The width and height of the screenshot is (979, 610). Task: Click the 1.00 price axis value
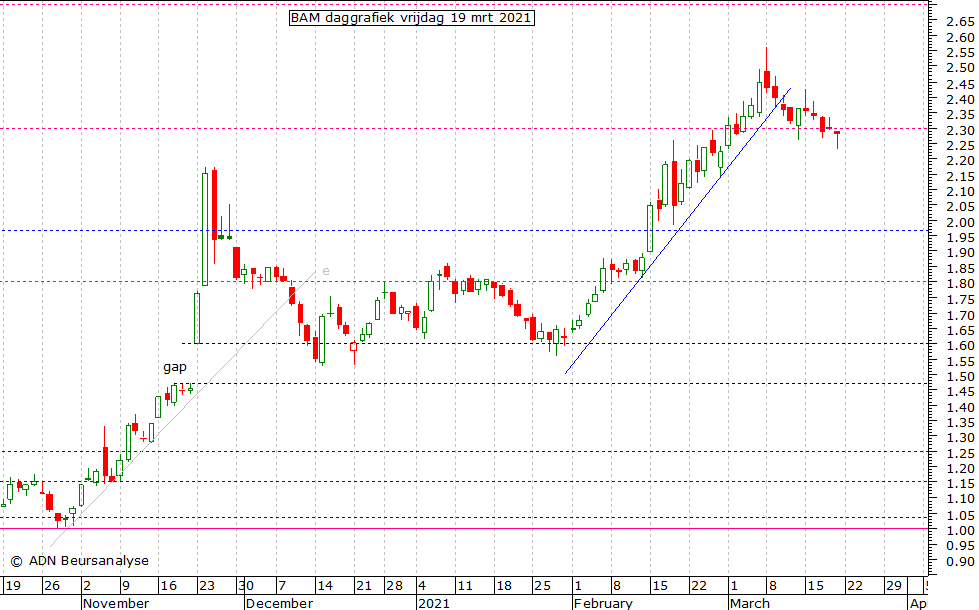960,530
